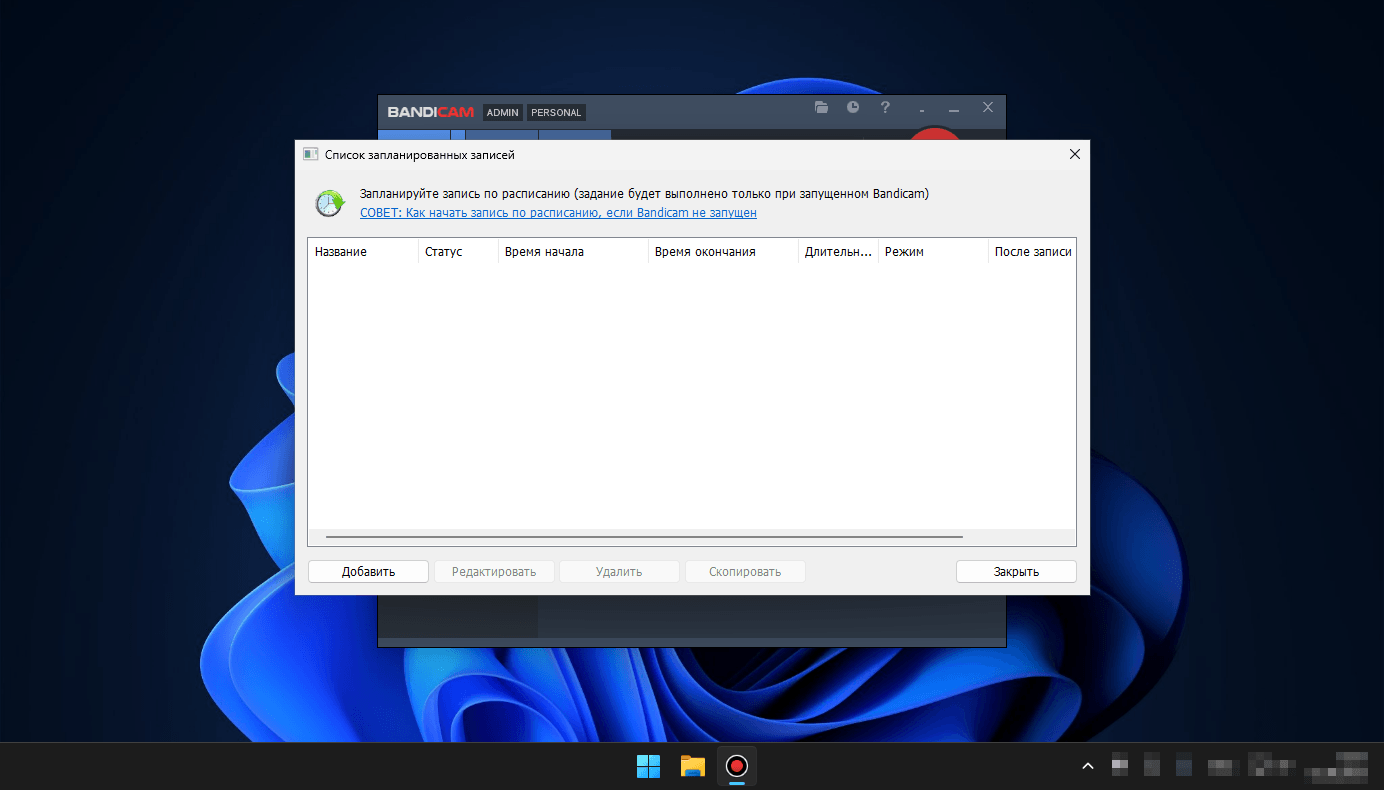Open the СОВЕТ link about scheduled recording
The width and height of the screenshot is (1384, 790).
(558, 213)
